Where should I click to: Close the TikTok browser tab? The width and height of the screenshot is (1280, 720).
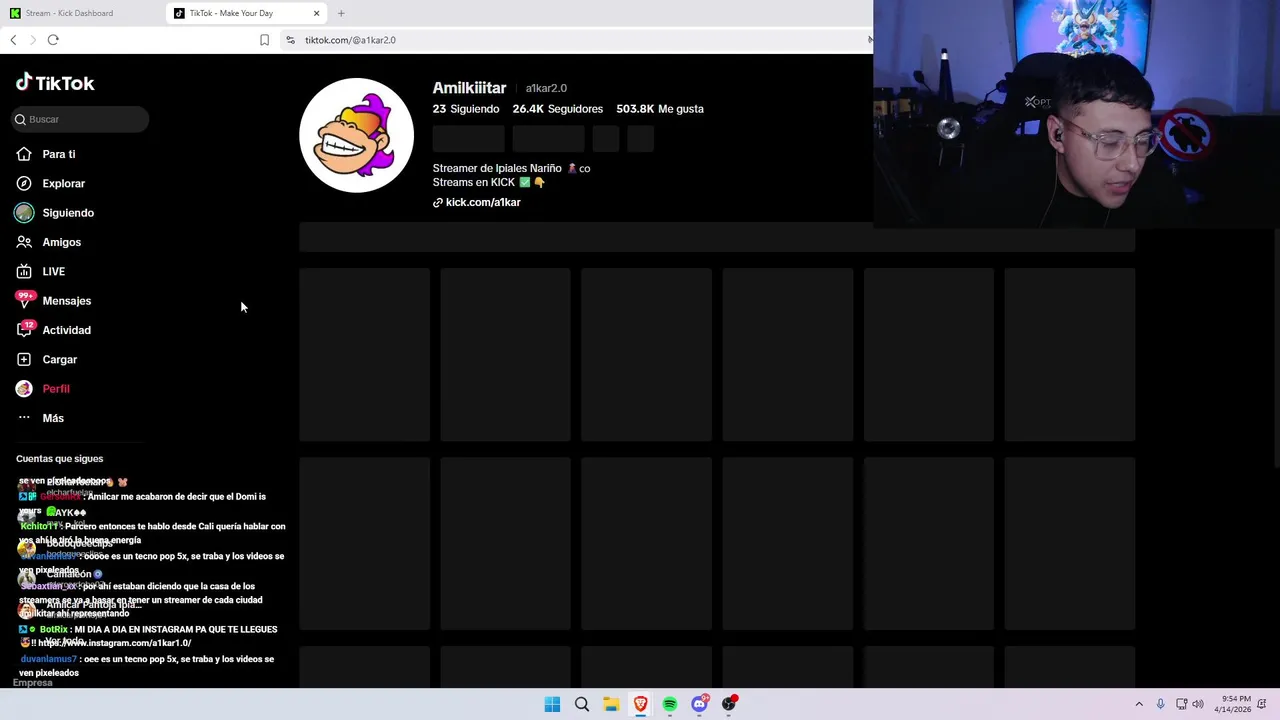coord(316,13)
